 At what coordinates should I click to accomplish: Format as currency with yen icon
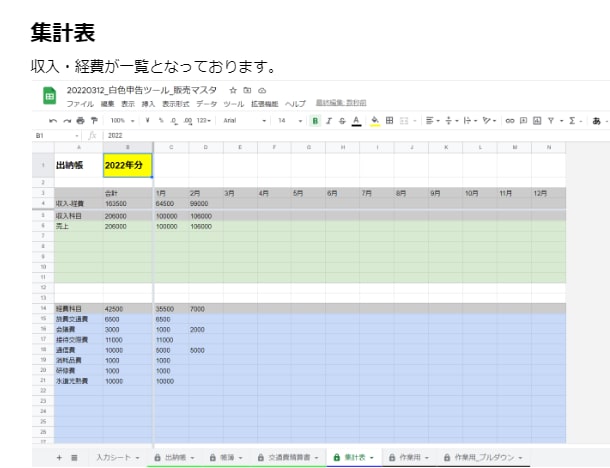pos(147,121)
